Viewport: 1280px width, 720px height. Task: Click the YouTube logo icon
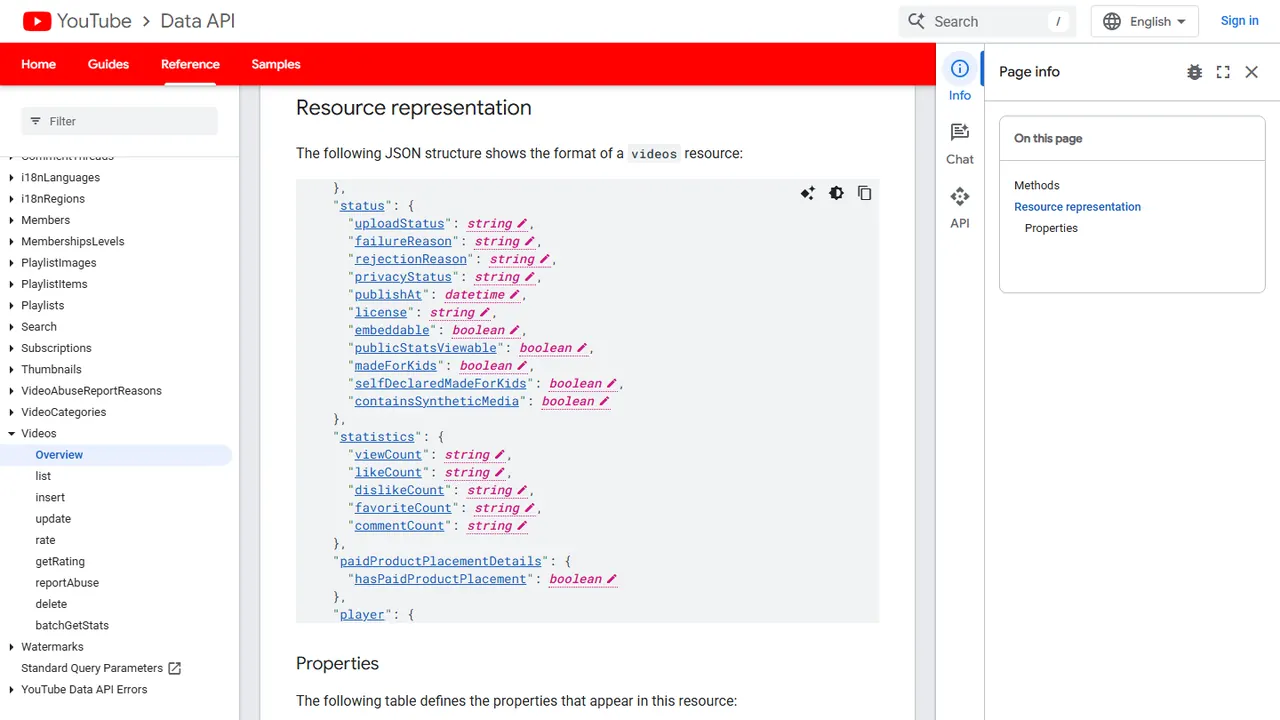click(37, 21)
